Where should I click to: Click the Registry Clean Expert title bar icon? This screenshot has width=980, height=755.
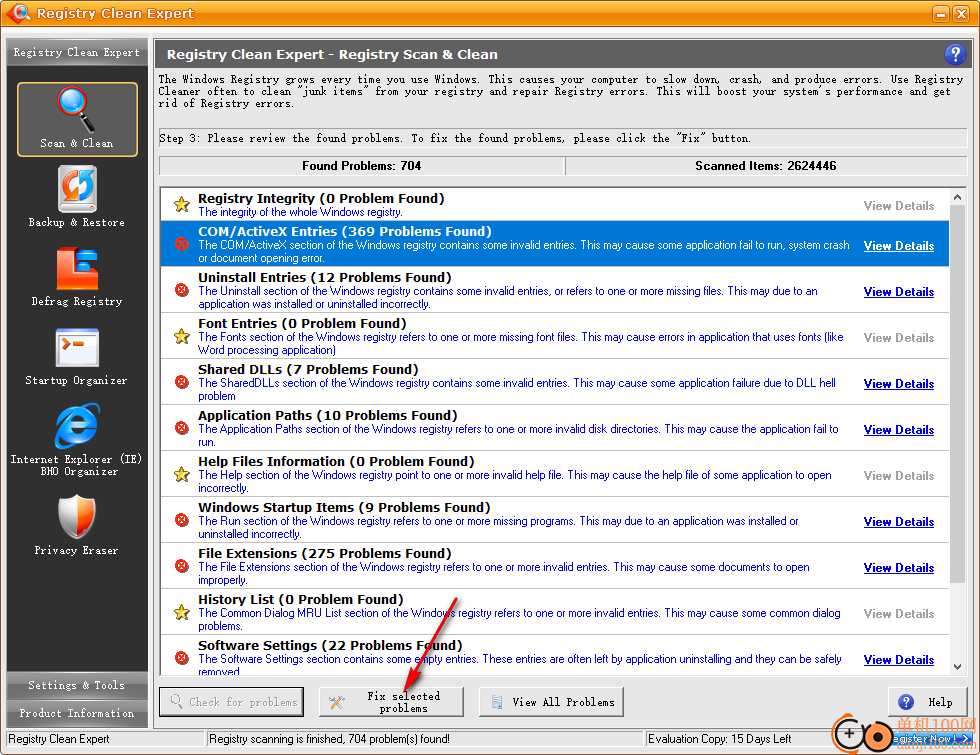click(19, 13)
